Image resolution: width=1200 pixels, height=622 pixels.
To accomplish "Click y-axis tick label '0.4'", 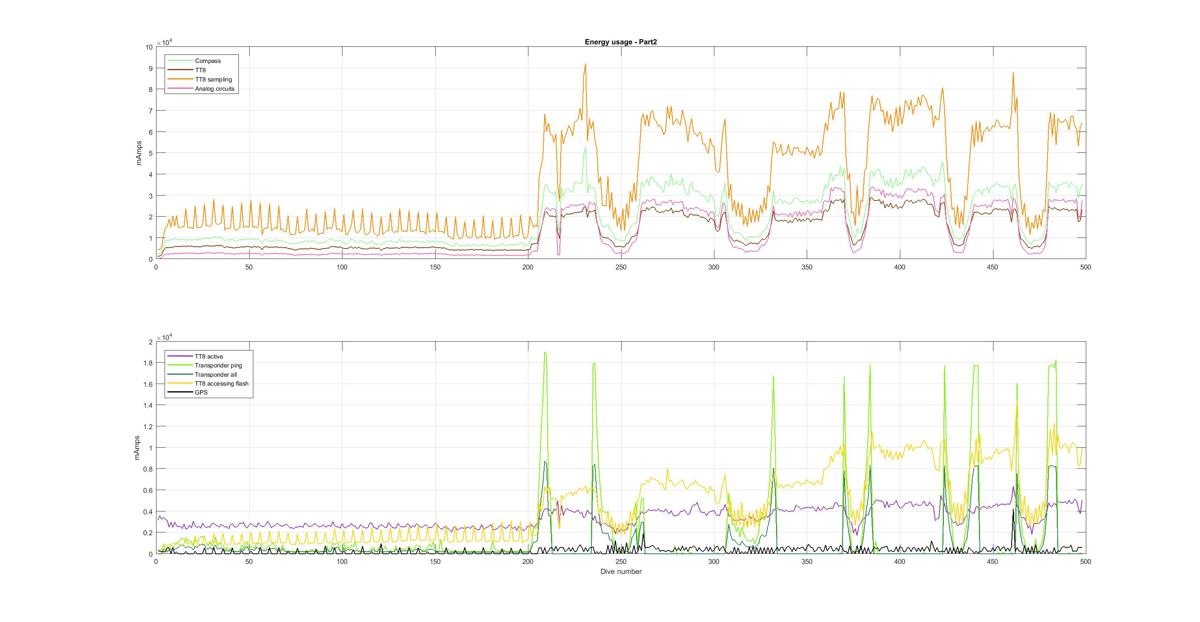I will point(148,512).
